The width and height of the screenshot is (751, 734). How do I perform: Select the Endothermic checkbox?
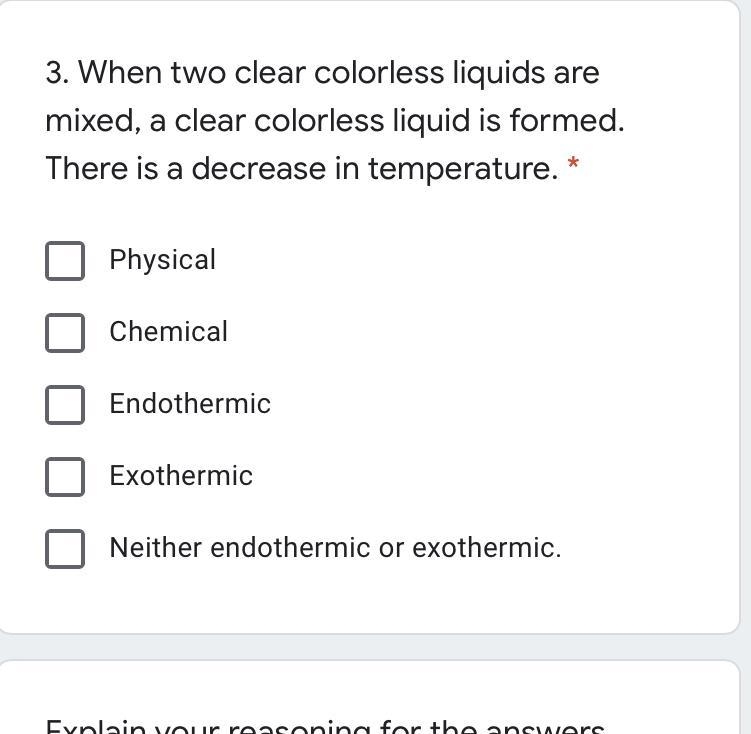point(65,405)
